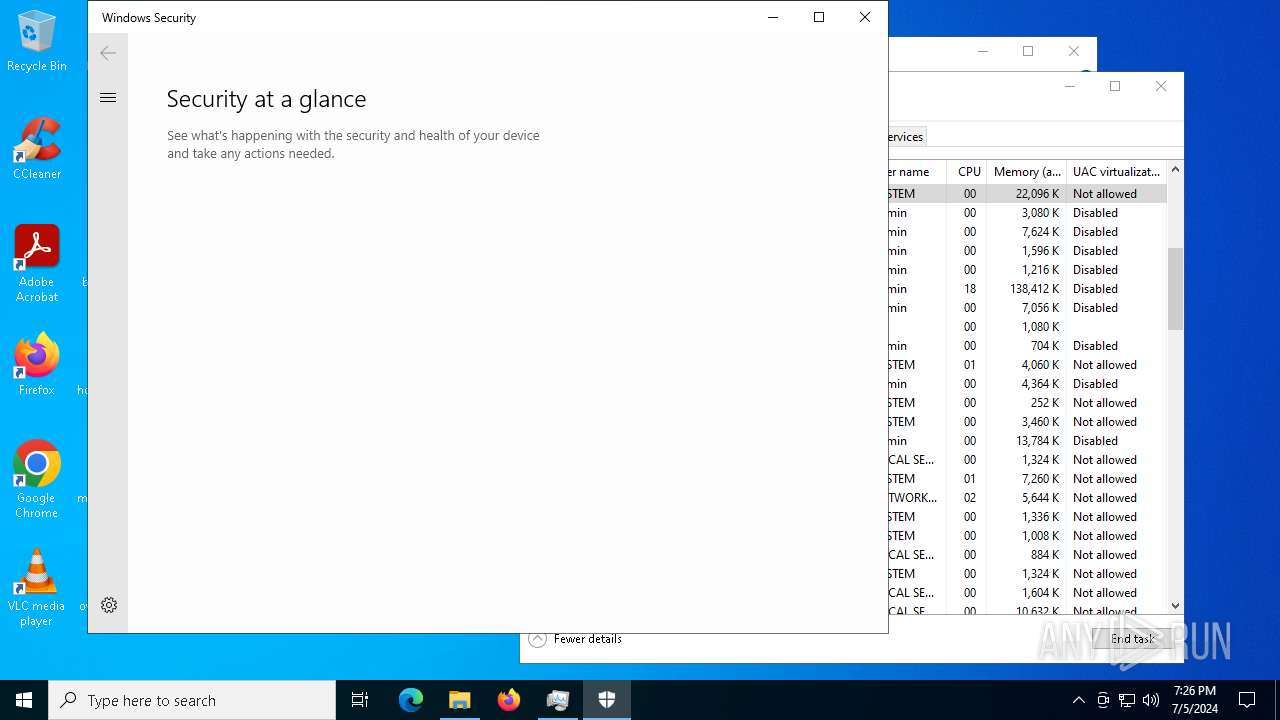Open Firefox from the taskbar
Screen dimensions: 1280x720
[509, 700]
